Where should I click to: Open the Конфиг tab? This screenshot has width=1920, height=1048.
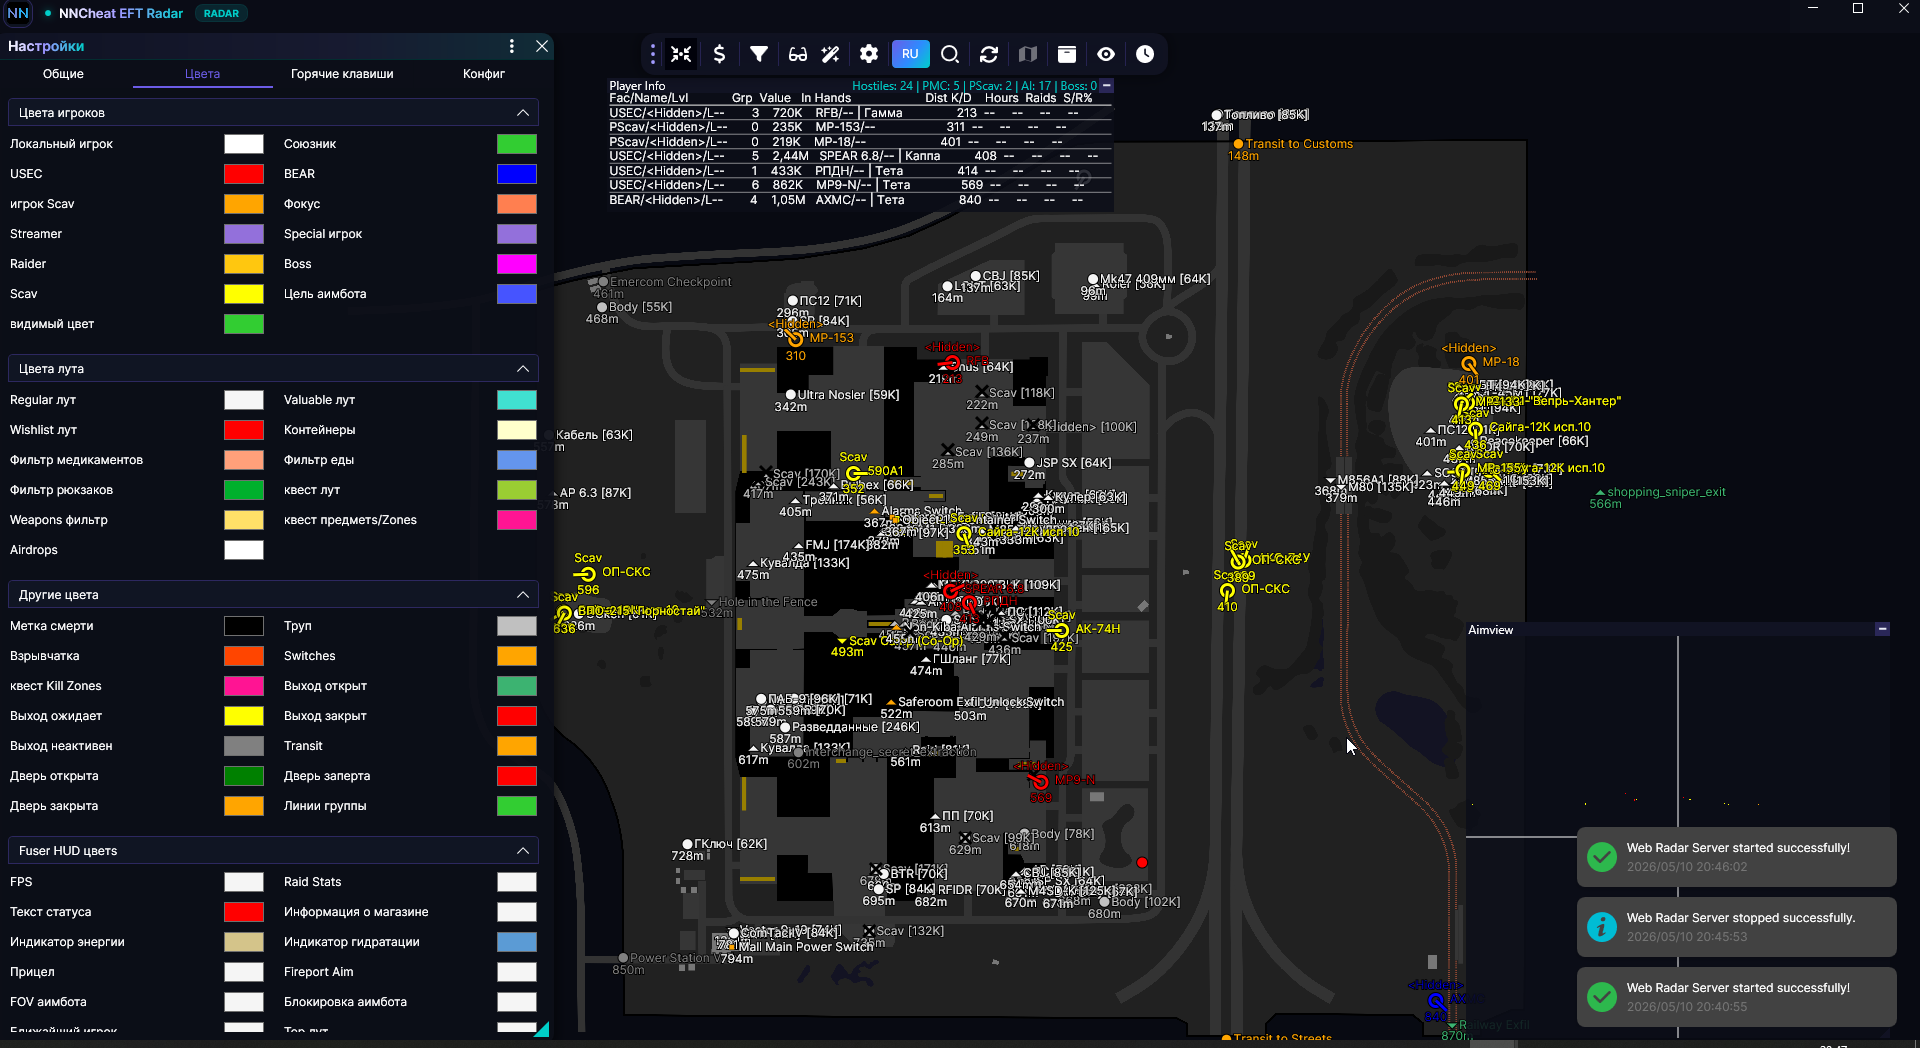pyautogui.click(x=484, y=74)
